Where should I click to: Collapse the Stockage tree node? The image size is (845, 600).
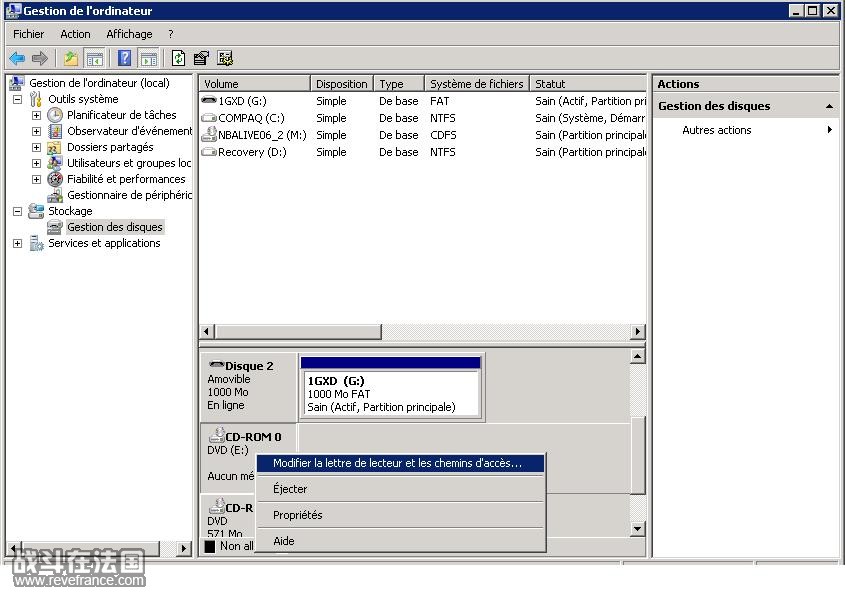(x=18, y=211)
